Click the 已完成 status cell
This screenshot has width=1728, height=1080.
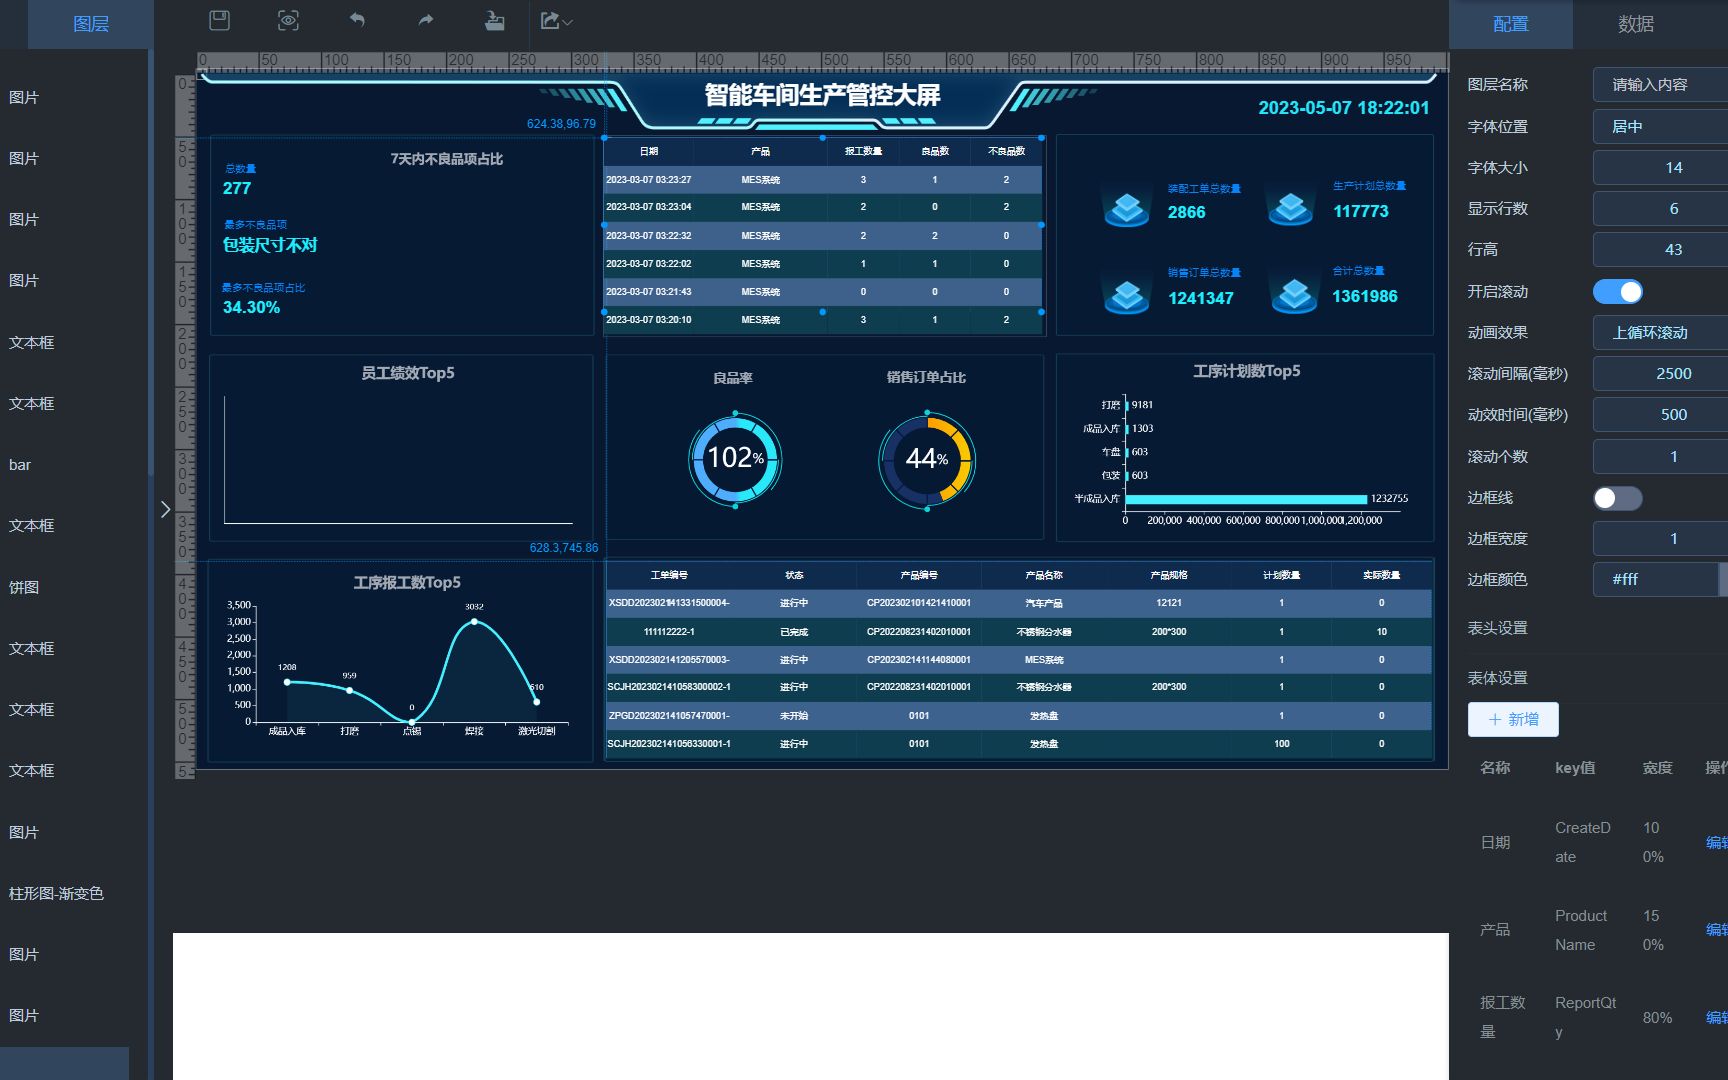point(794,632)
